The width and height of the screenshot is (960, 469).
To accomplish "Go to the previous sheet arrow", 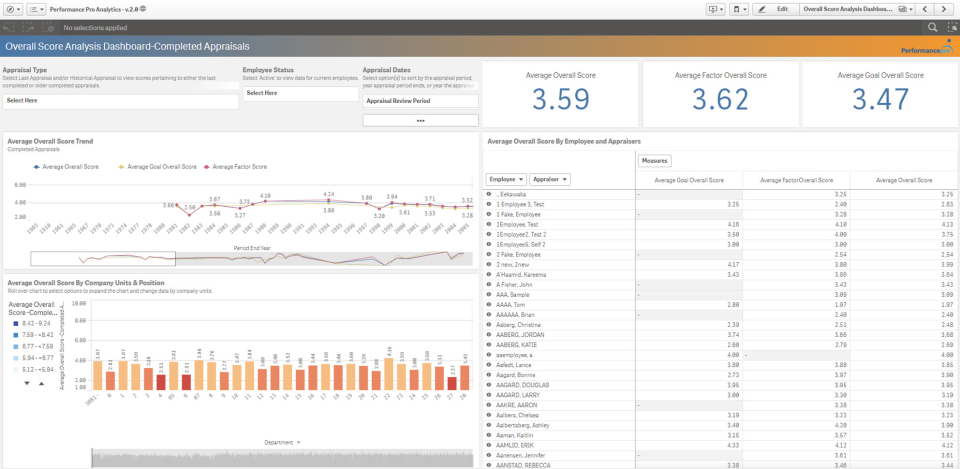I will click(927, 8).
